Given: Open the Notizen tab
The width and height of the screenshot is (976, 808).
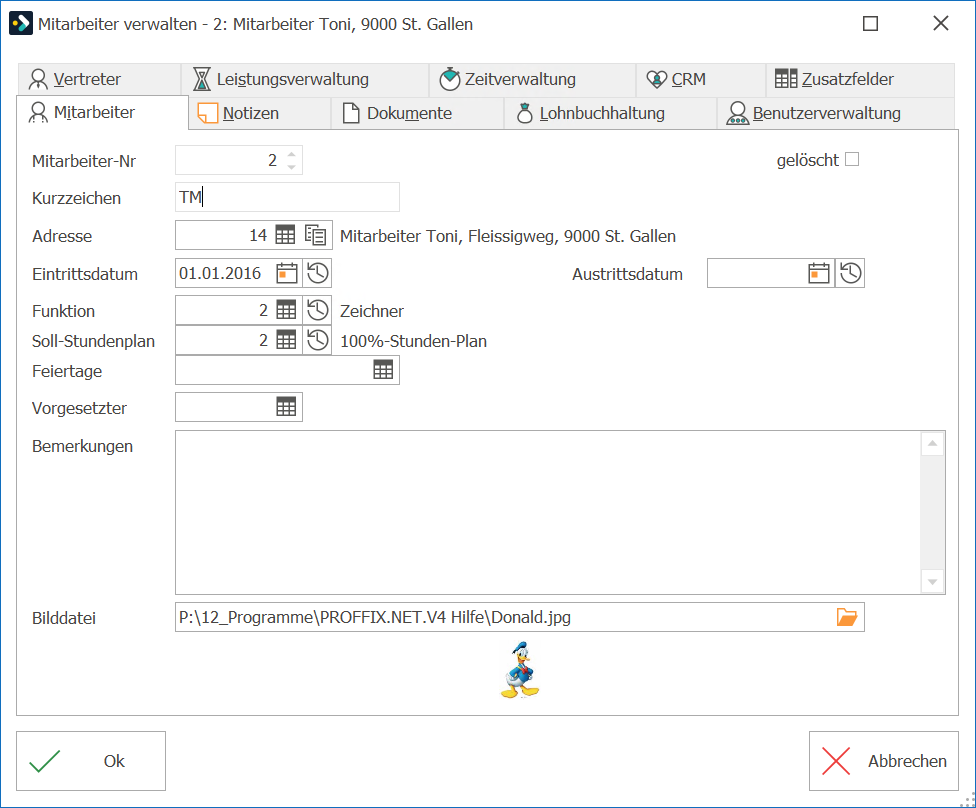Looking at the screenshot, I should point(260,113).
